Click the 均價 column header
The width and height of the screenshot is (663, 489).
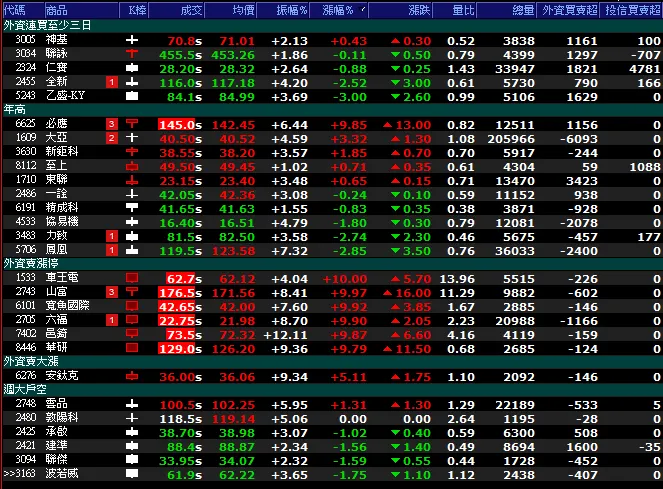[230, 10]
